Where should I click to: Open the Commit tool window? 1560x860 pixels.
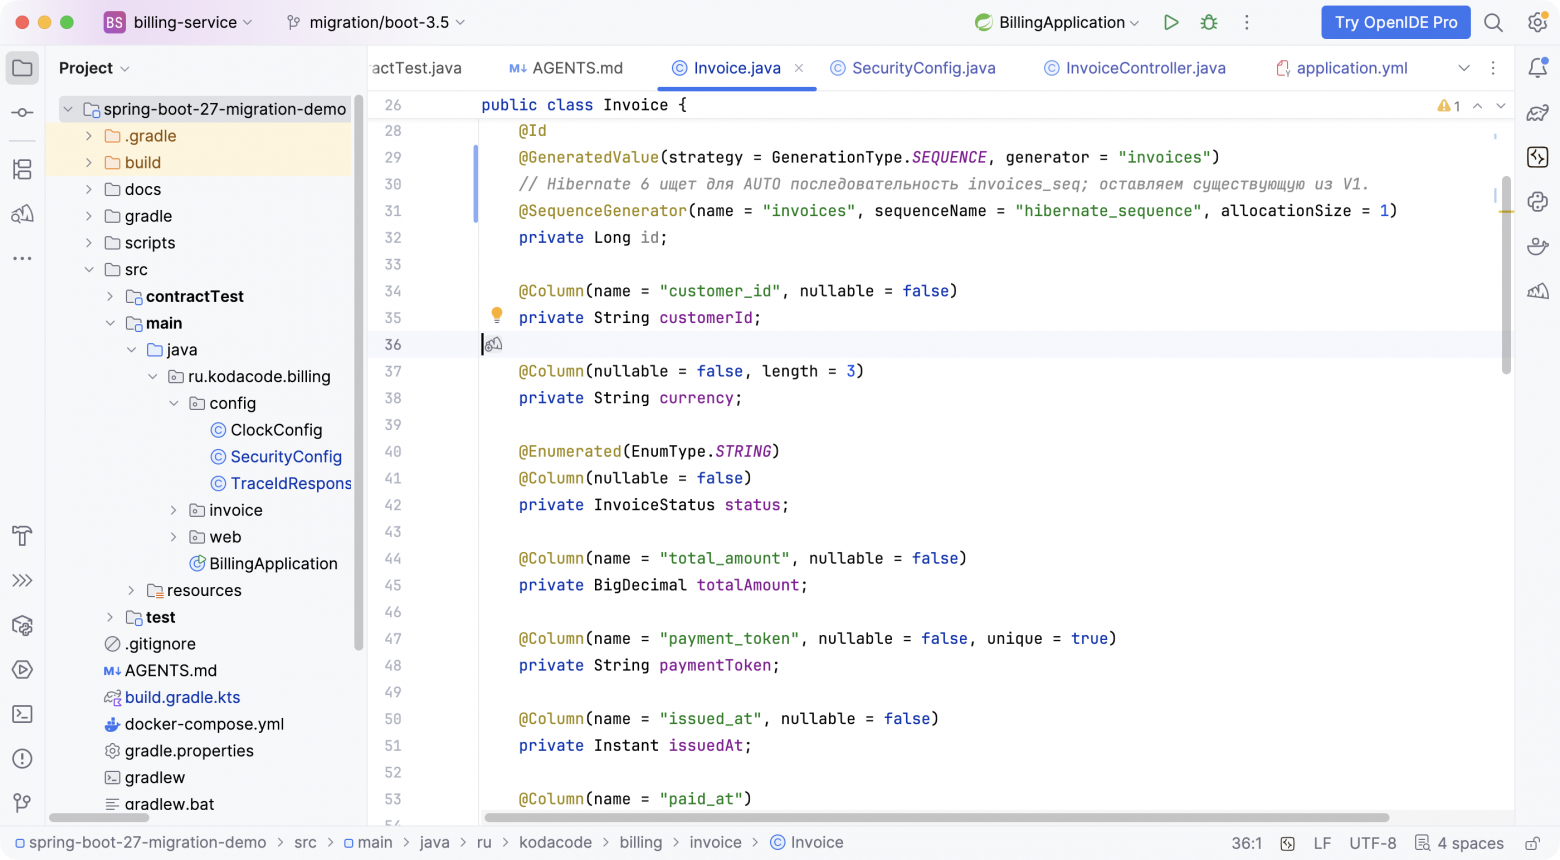coord(22,113)
